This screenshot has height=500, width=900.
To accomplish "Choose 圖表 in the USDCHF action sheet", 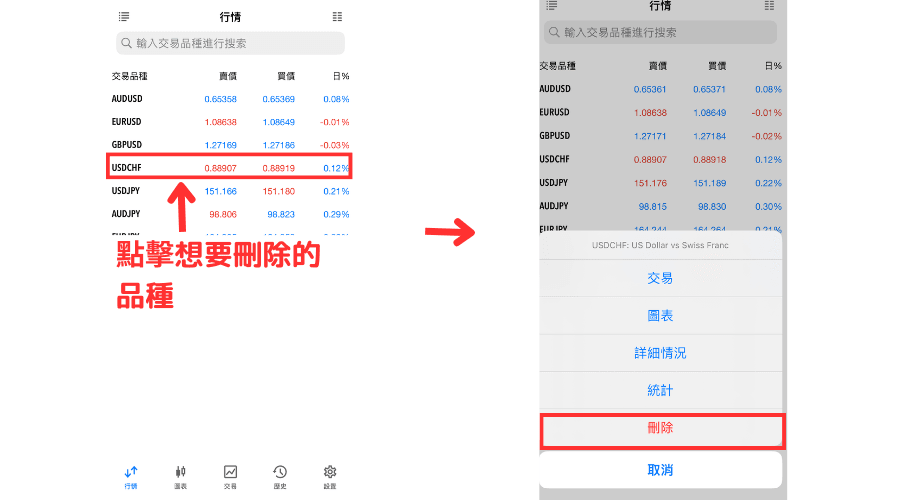I will (660, 316).
